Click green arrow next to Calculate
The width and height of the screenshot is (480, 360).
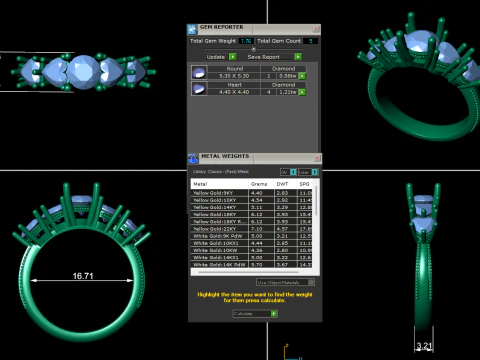tap(274, 313)
